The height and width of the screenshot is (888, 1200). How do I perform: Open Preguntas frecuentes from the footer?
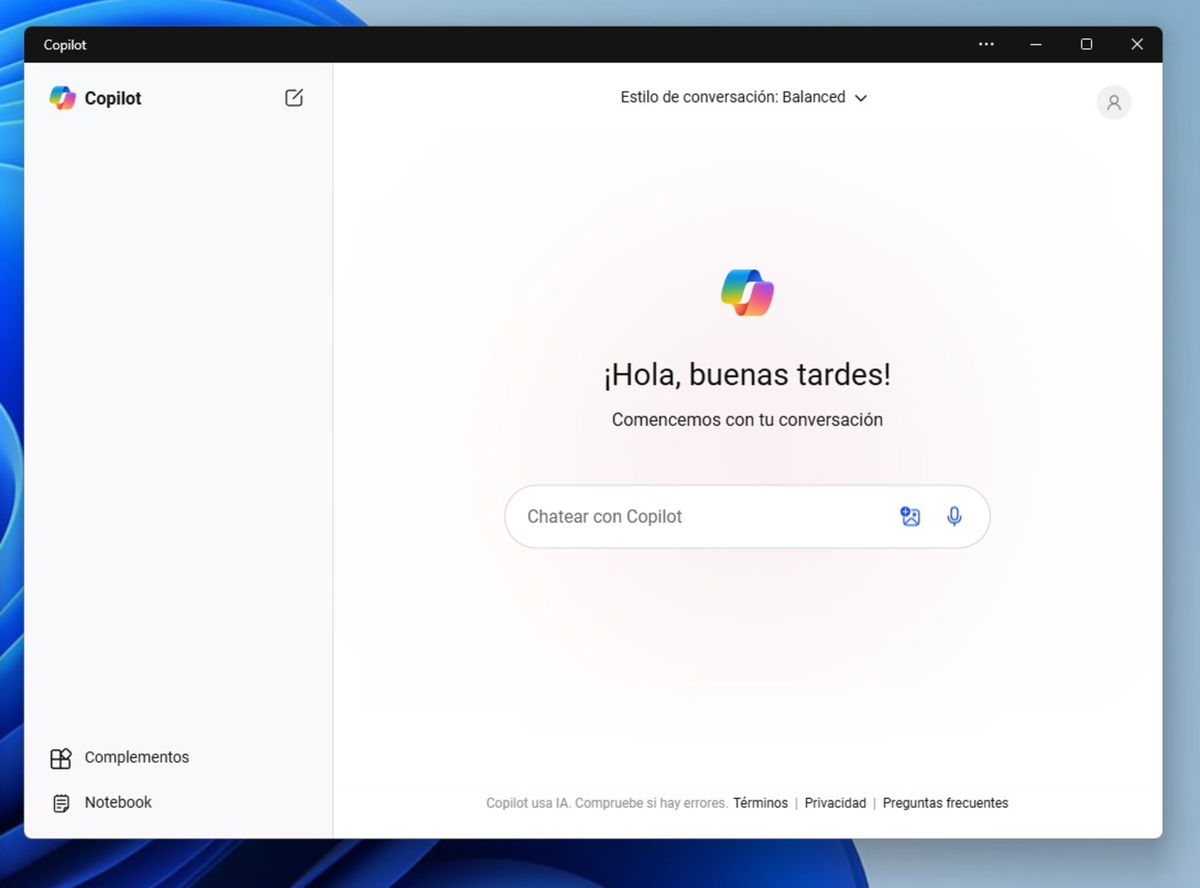click(945, 803)
